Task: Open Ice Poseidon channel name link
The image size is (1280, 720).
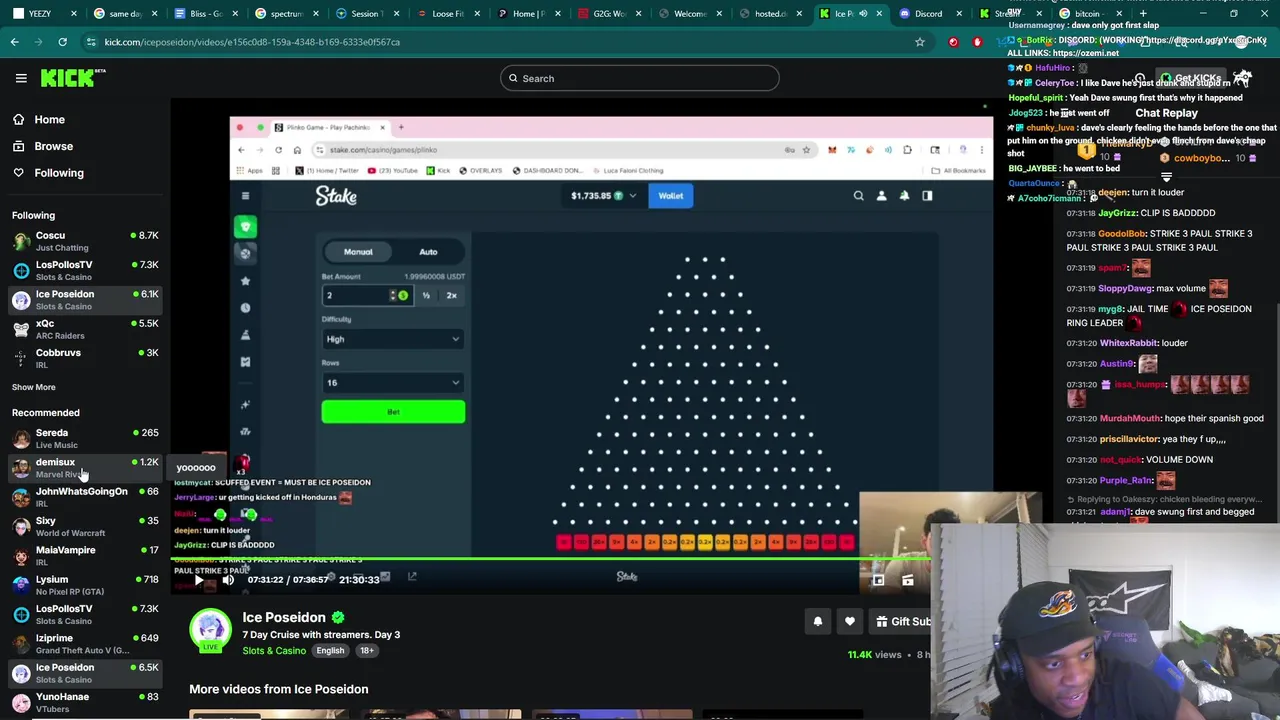Action: coord(284,617)
